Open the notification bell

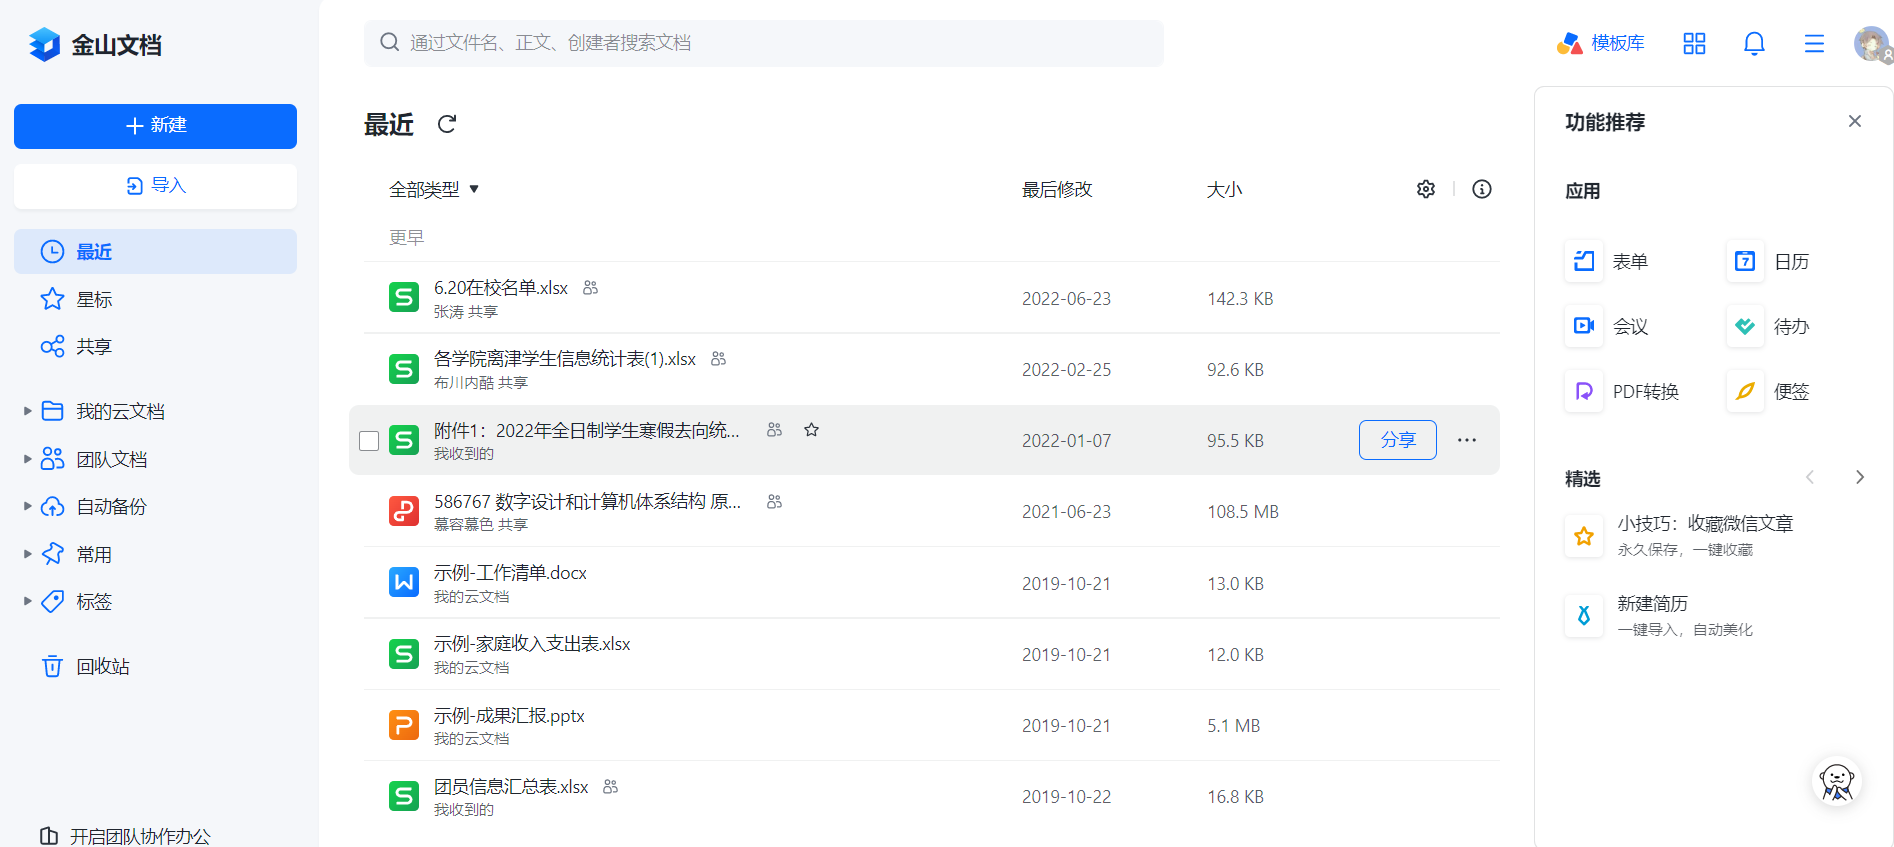[x=1754, y=43]
